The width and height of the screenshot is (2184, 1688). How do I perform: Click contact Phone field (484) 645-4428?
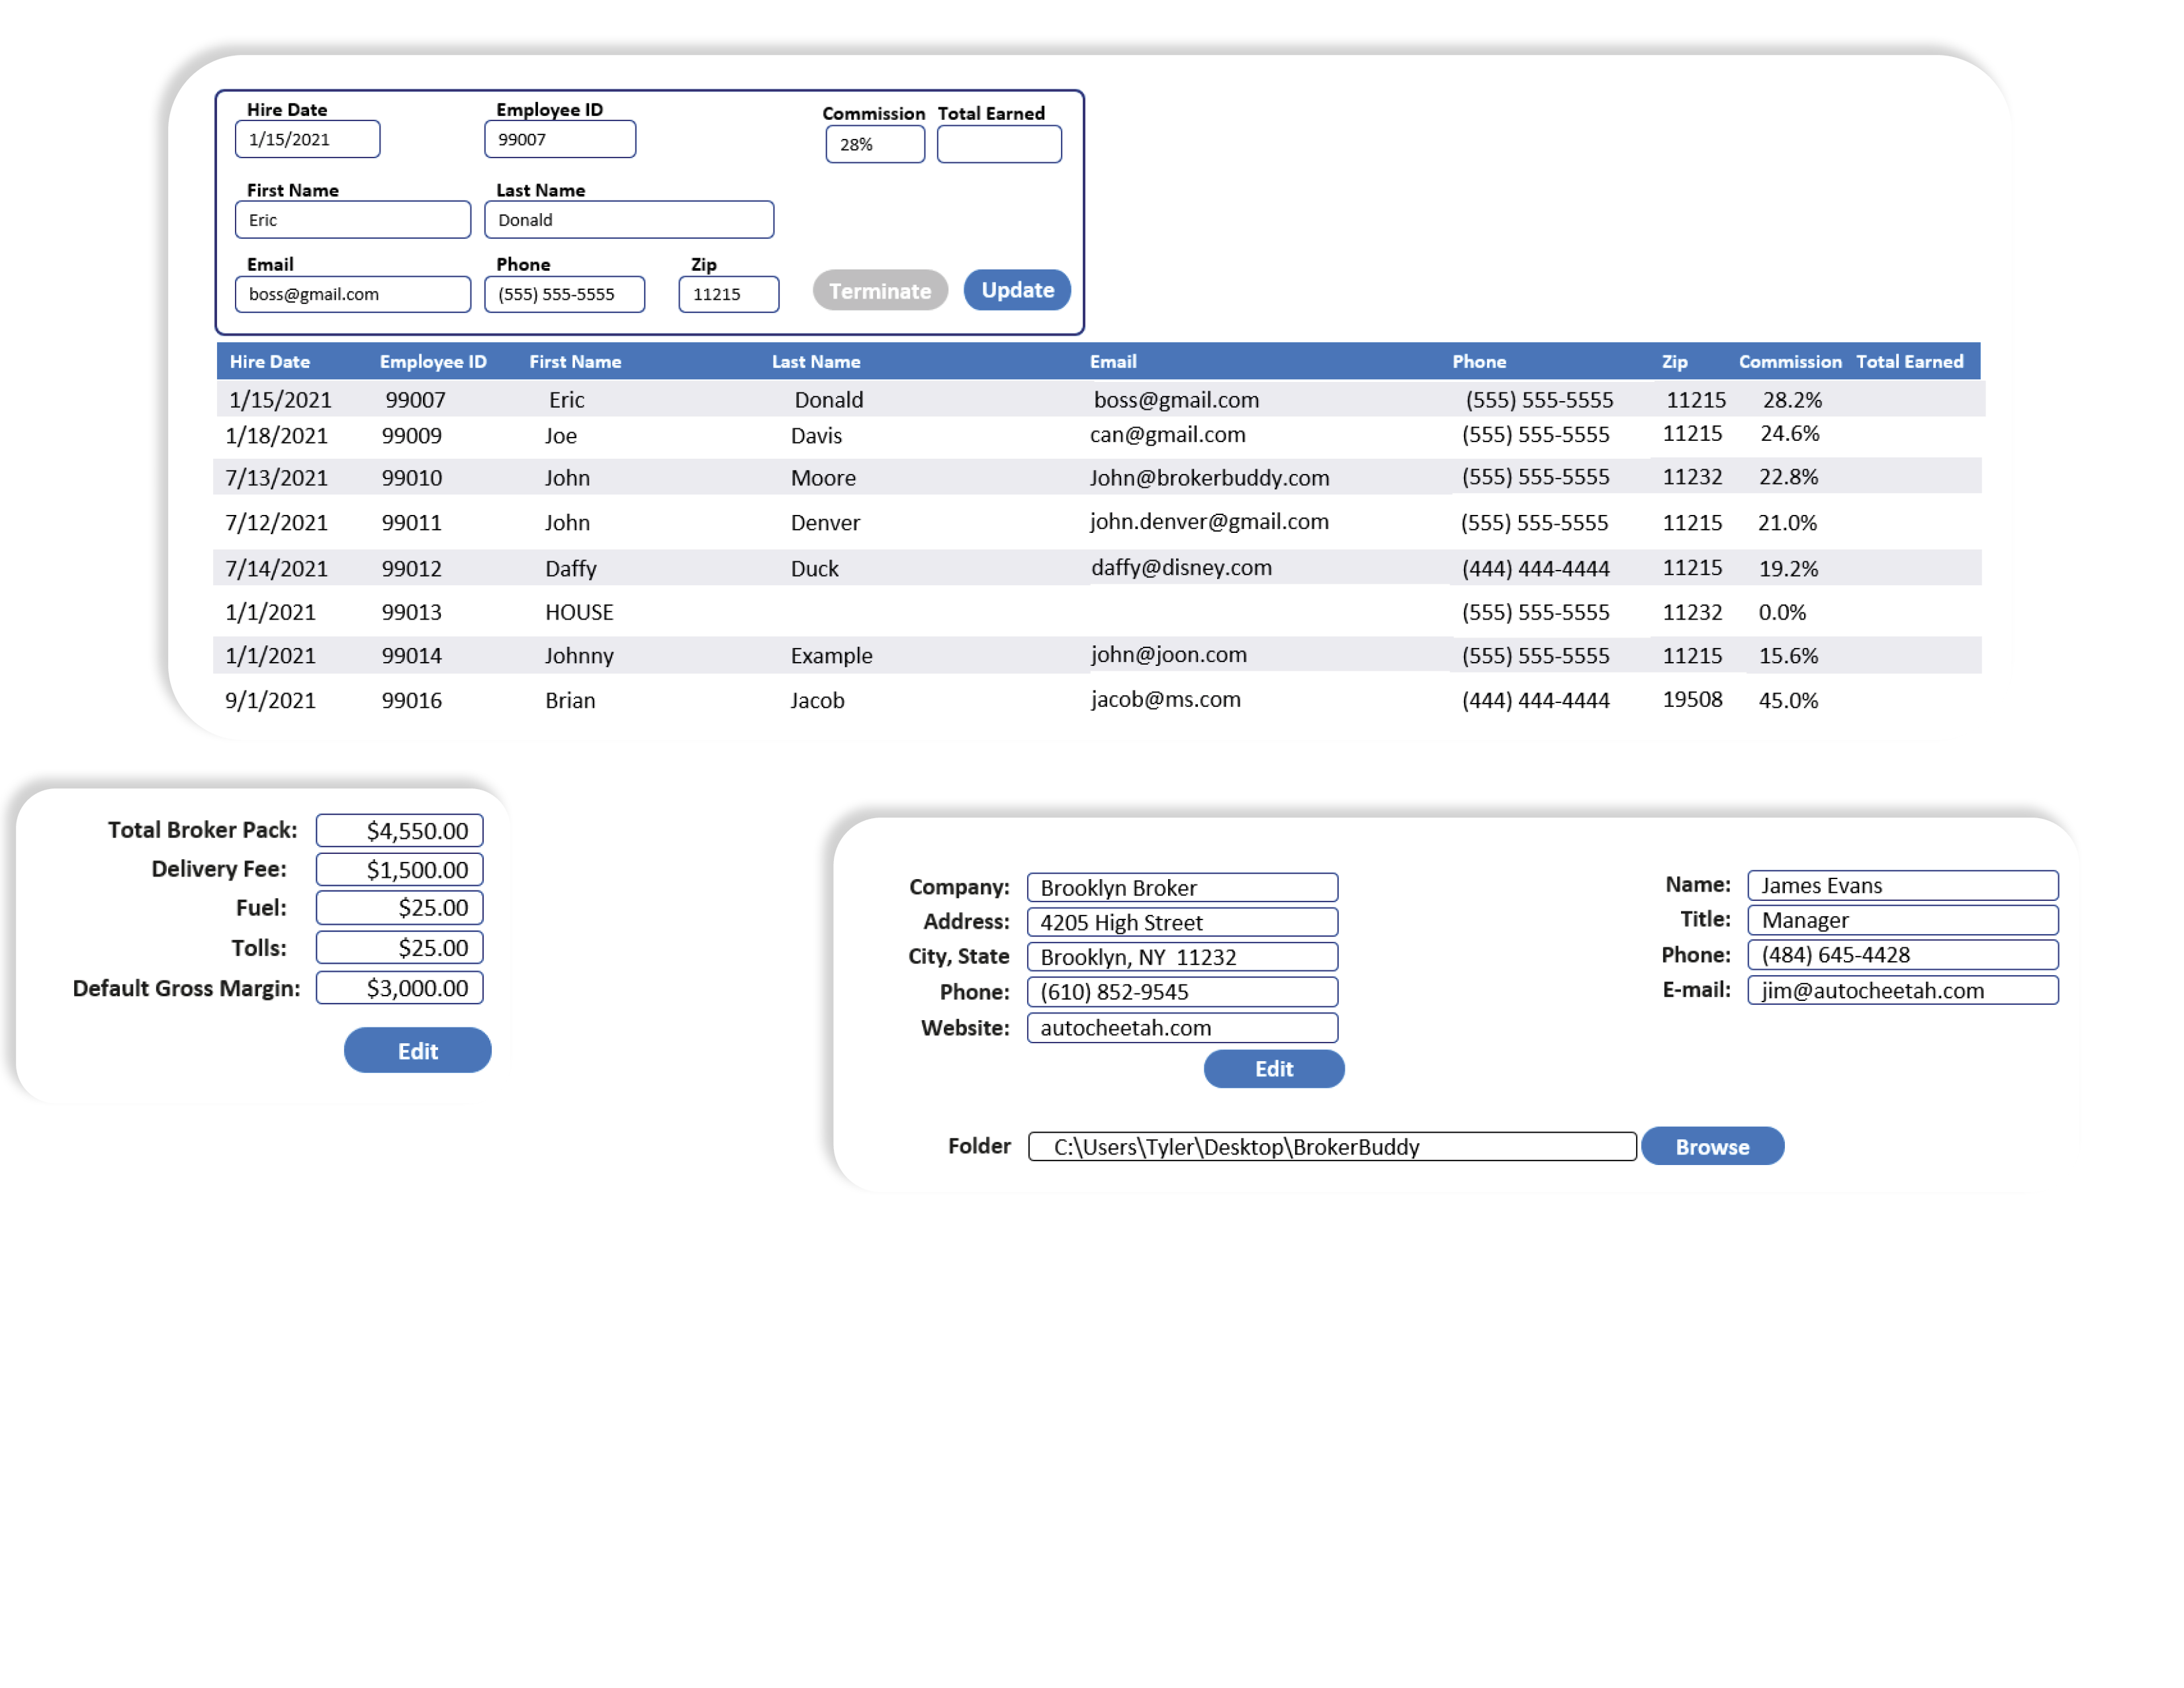(x=1902, y=955)
